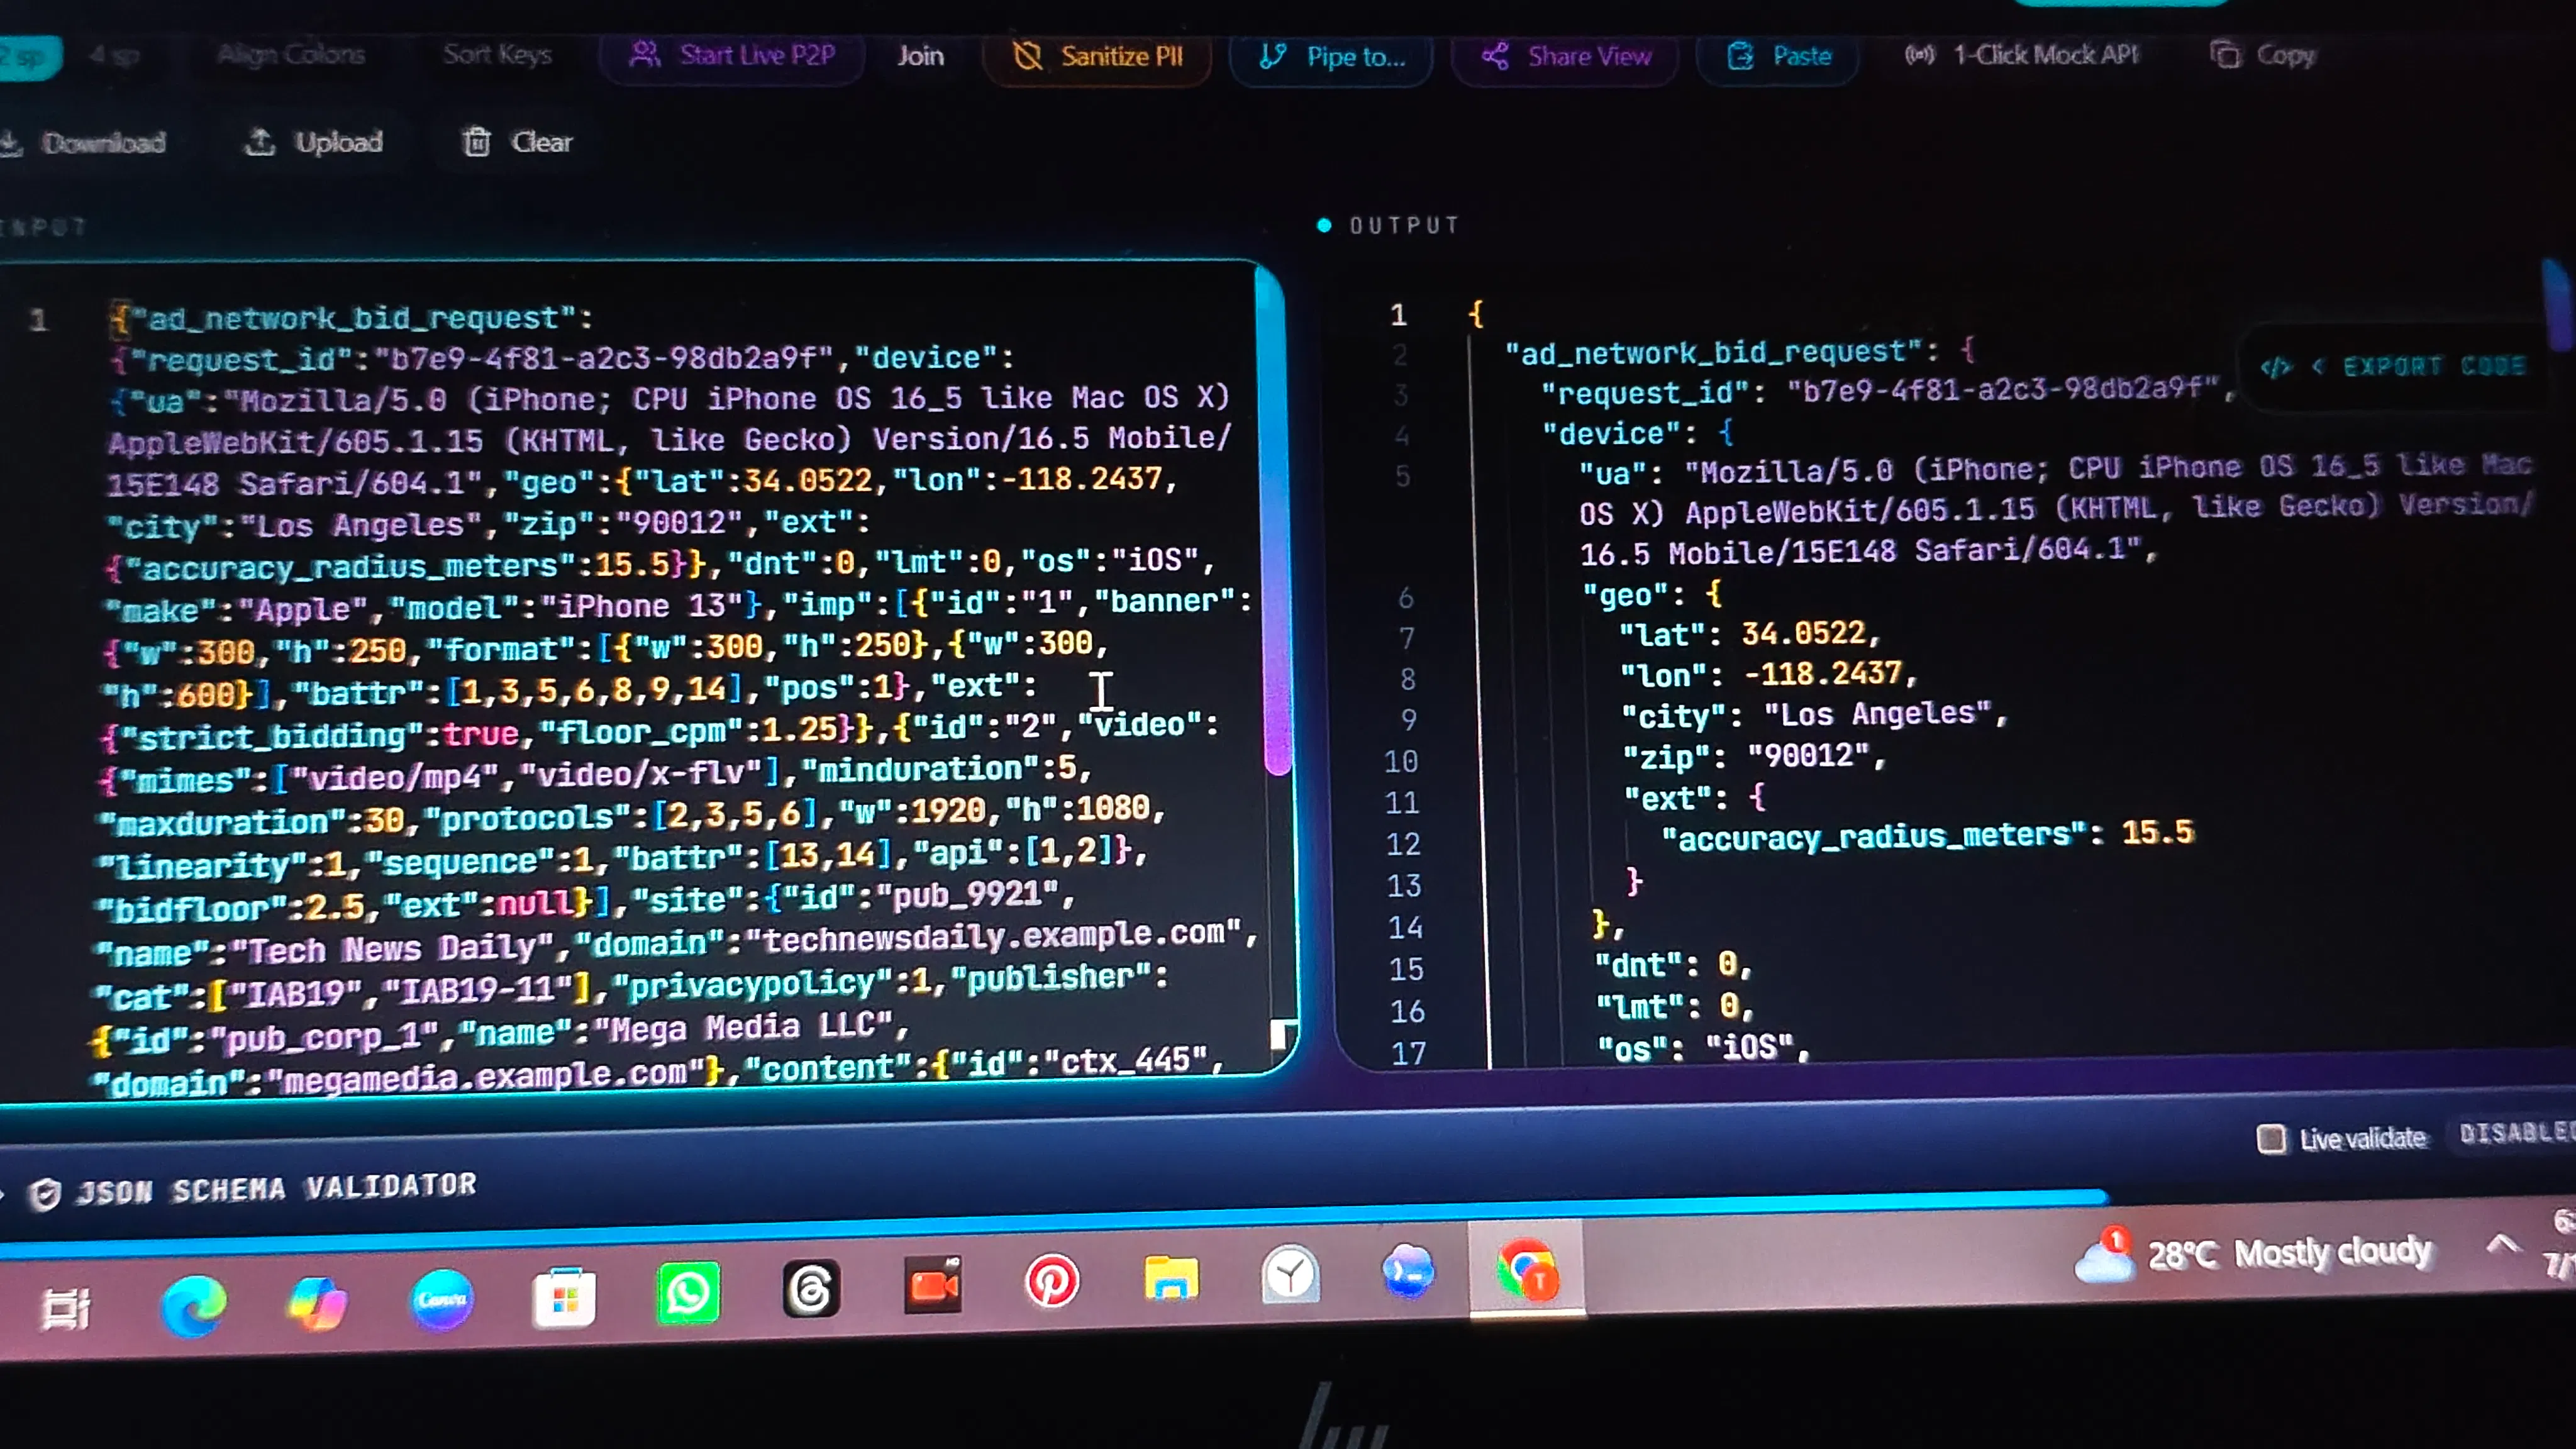Click the Clear button
2576x1449 pixels.
(x=518, y=142)
